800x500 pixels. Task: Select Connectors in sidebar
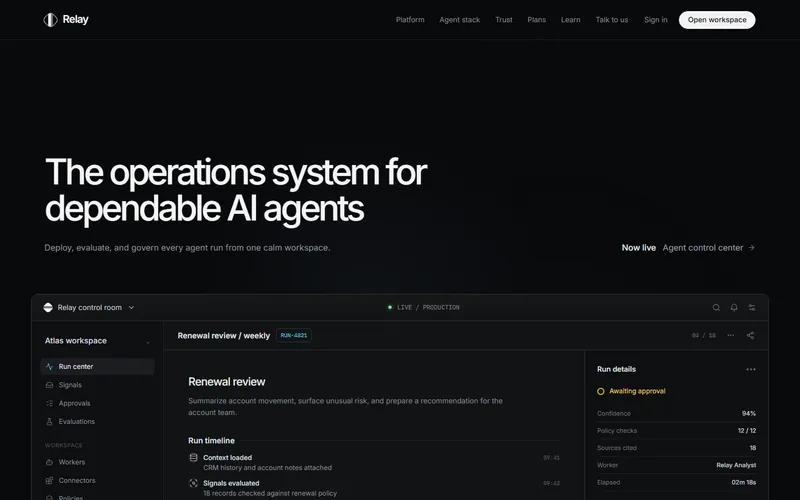[97, 481]
